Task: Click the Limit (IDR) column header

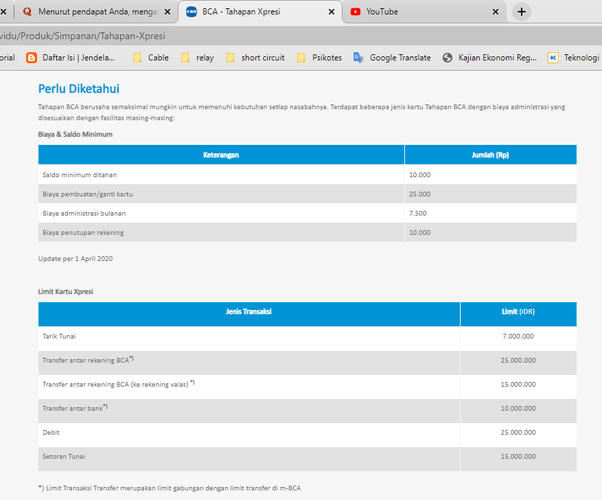Action: 518,314
